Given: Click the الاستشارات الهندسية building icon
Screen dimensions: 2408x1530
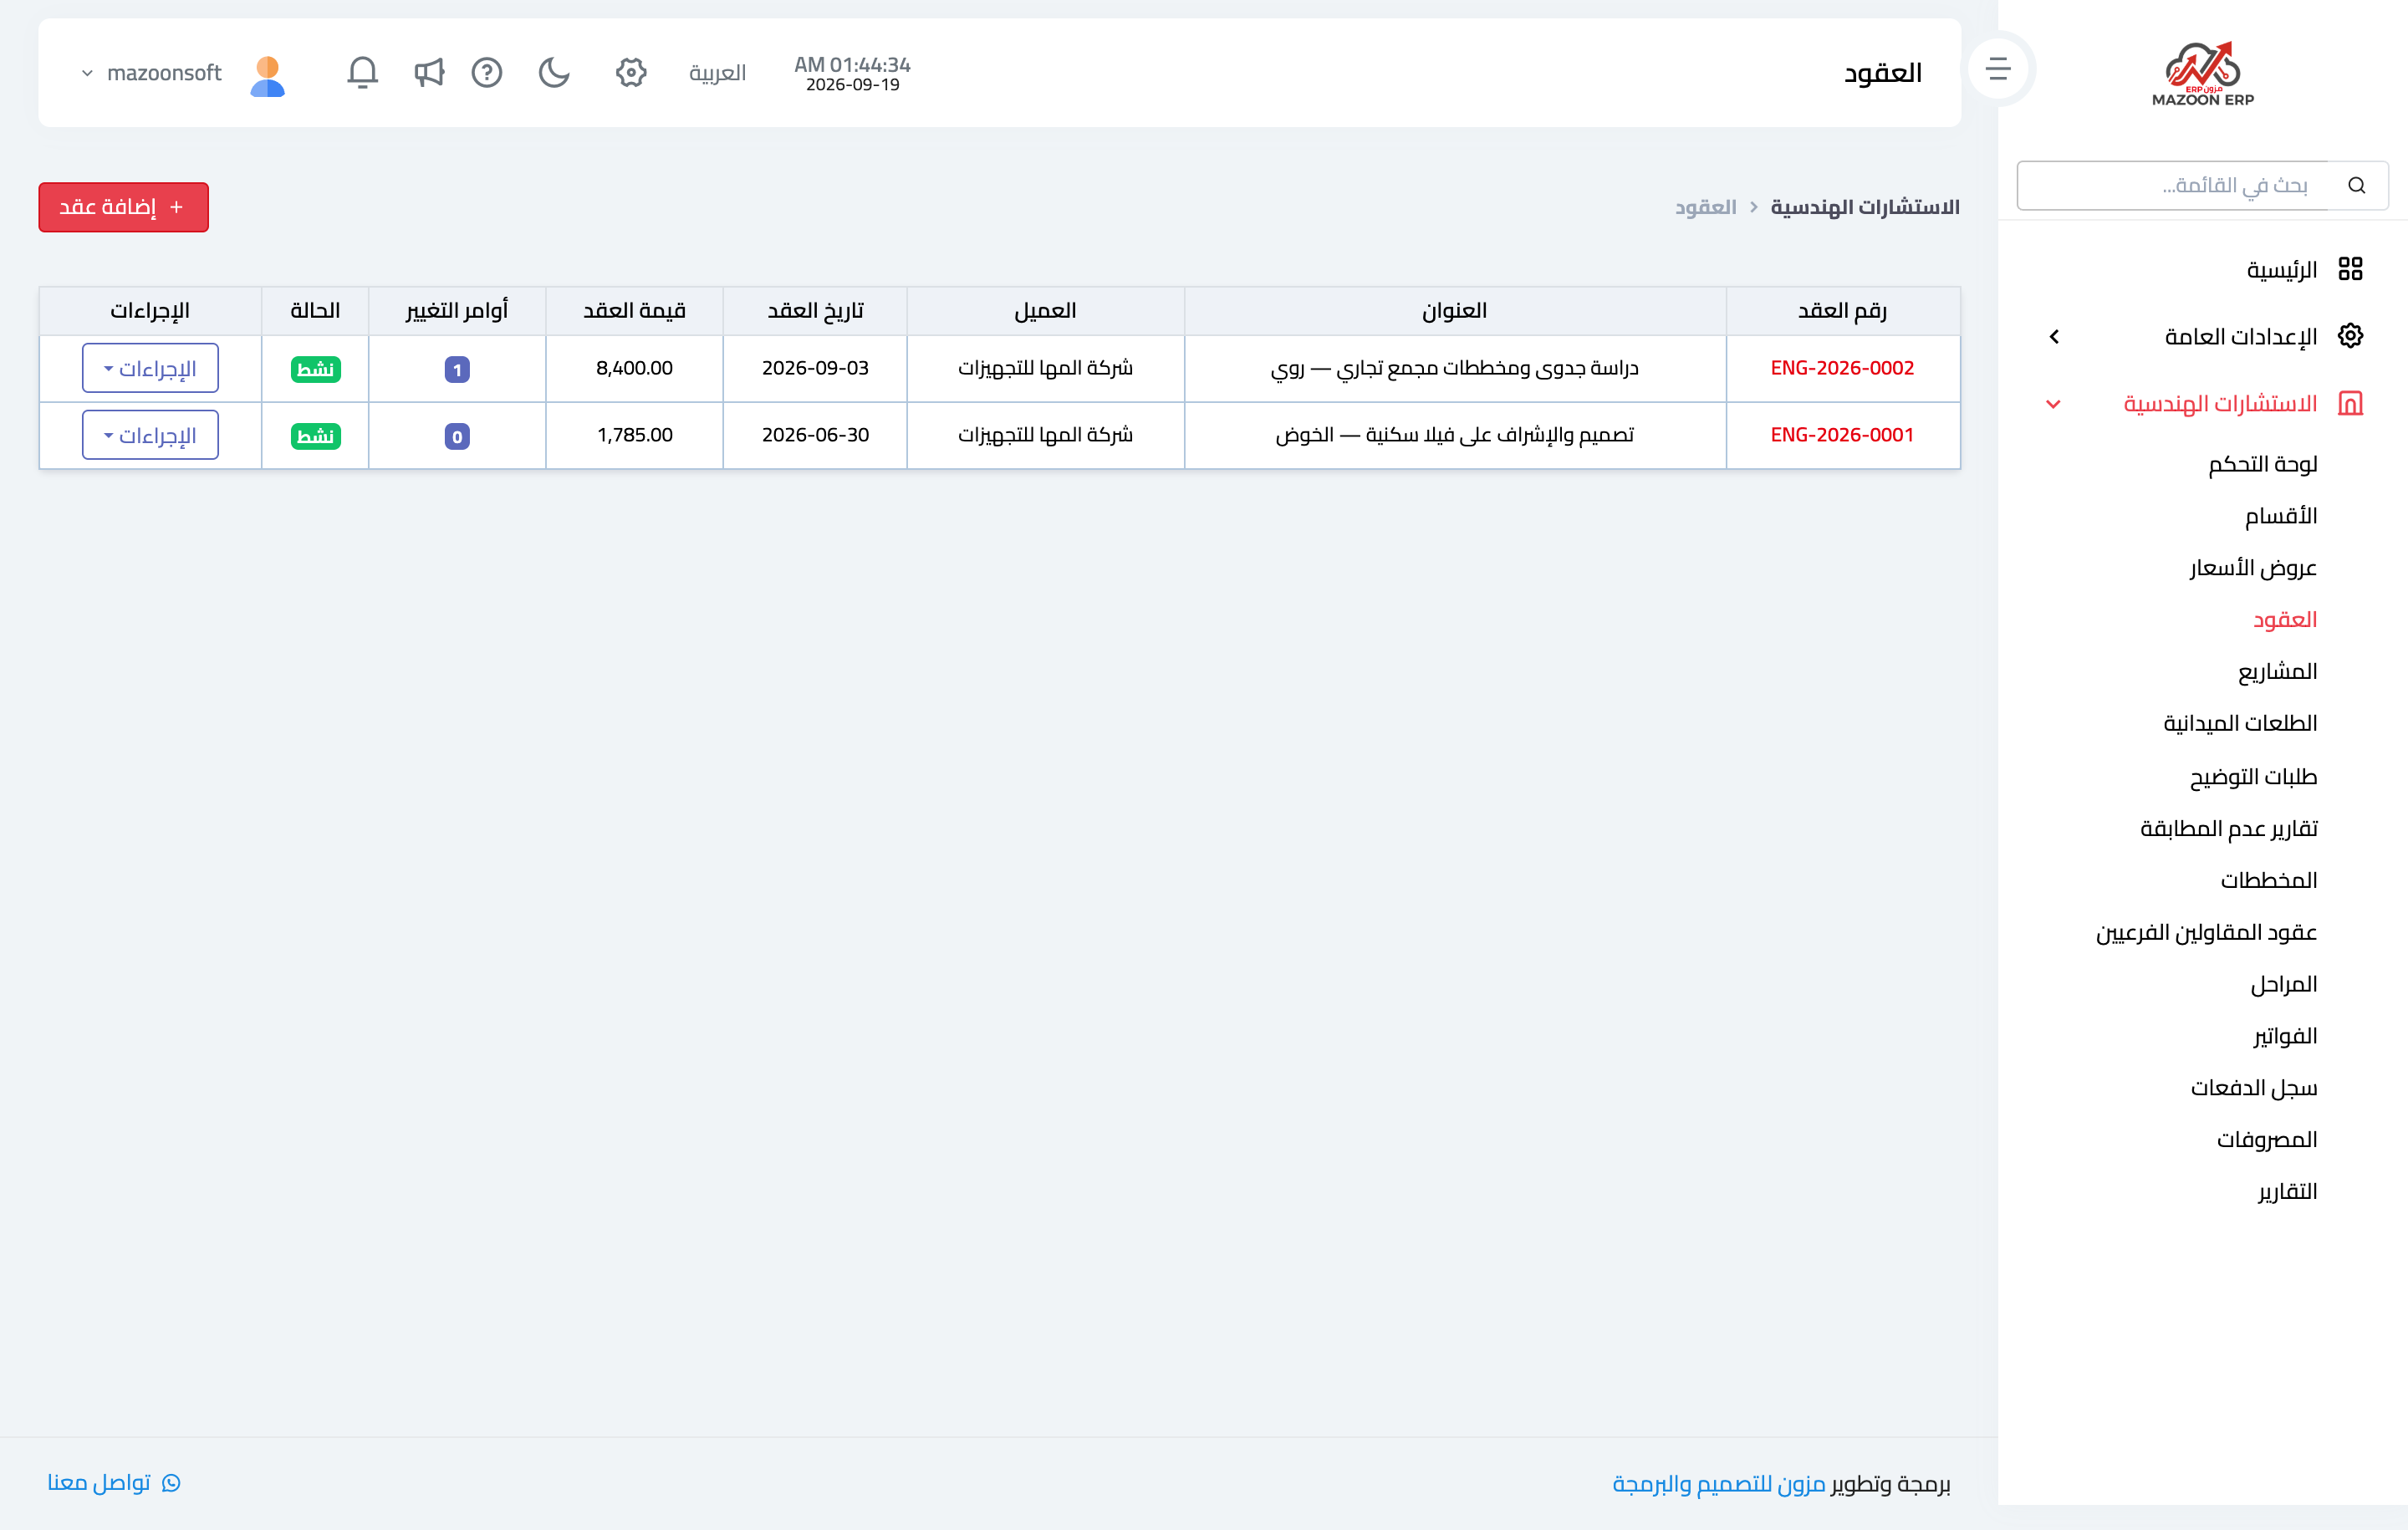Looking at the screenshot, I should [x=2350, y=403].
